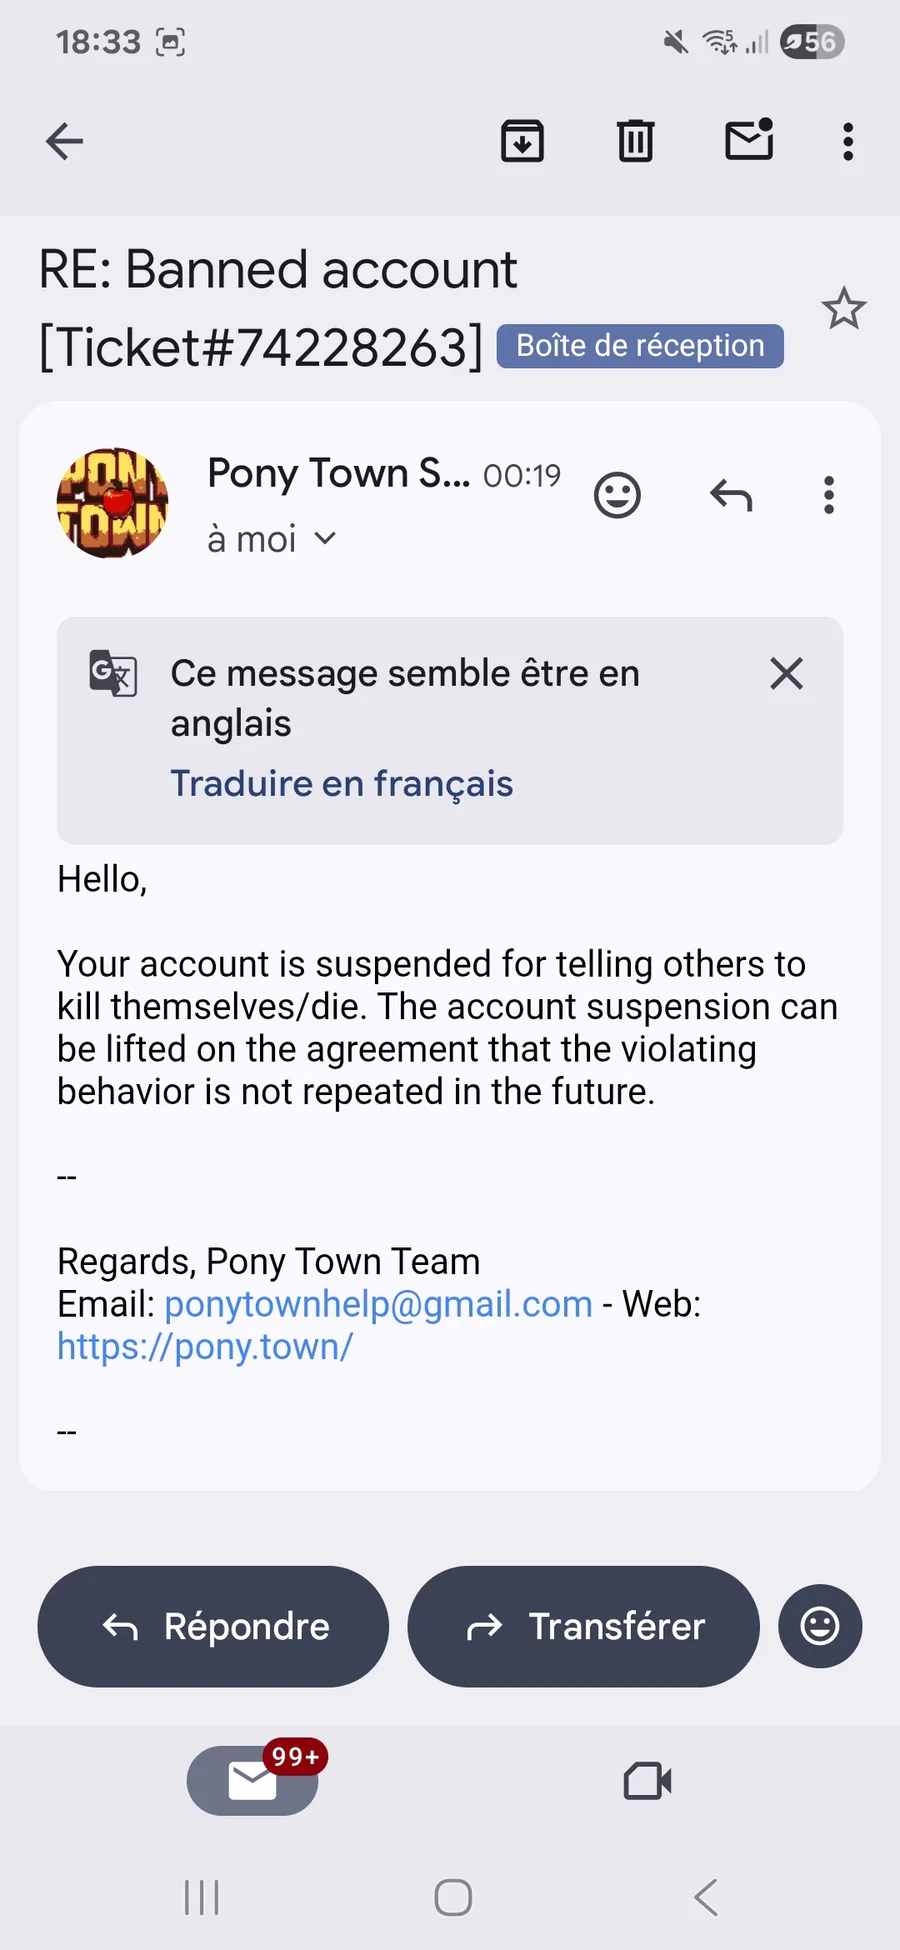Dismiss the translation suggestion banner
Image resolution: width=900 pixels, height=1950 pixels.
[786, 674]
